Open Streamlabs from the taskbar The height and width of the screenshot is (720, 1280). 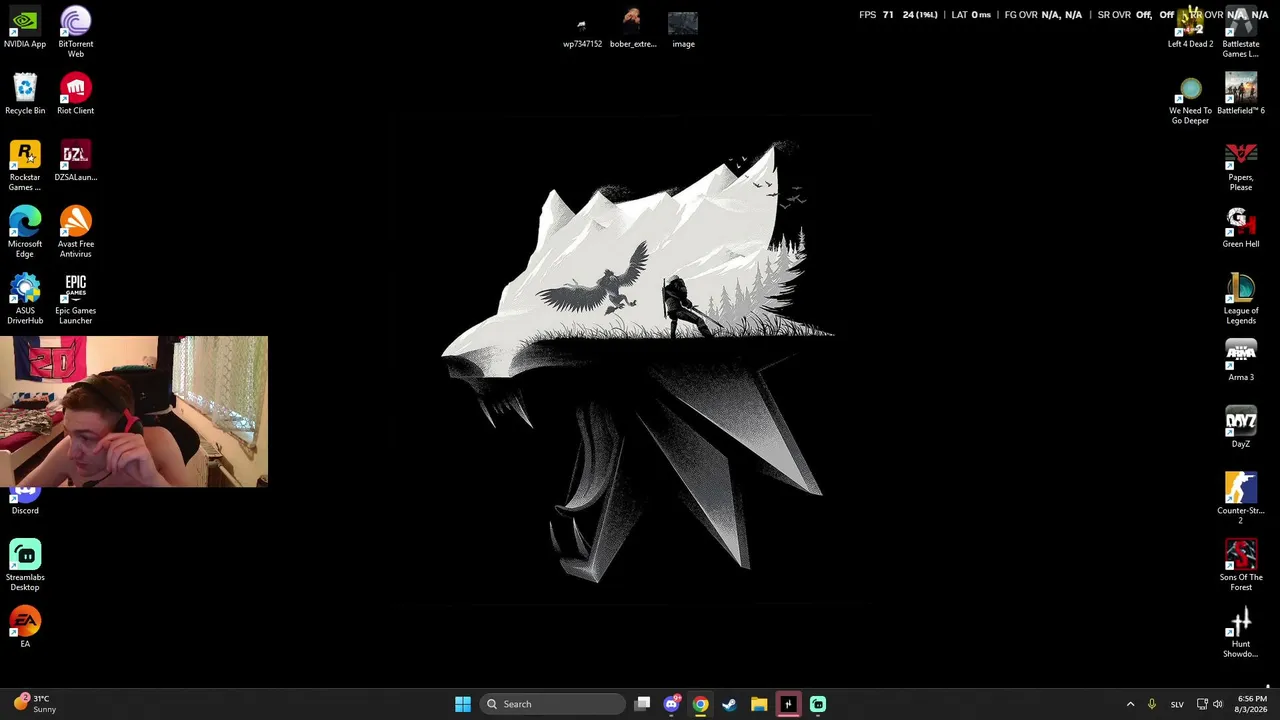click(818, 704)
